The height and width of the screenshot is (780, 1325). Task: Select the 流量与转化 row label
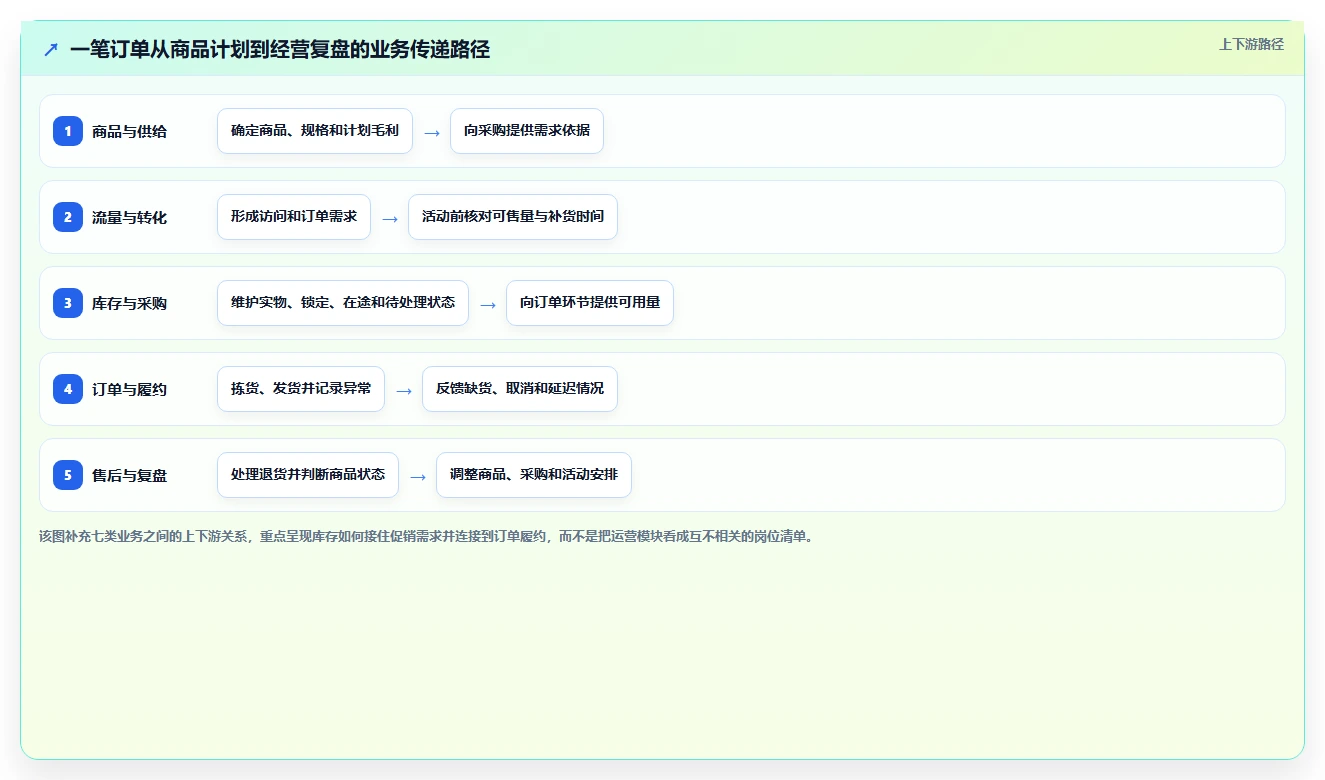pos(129,217)
